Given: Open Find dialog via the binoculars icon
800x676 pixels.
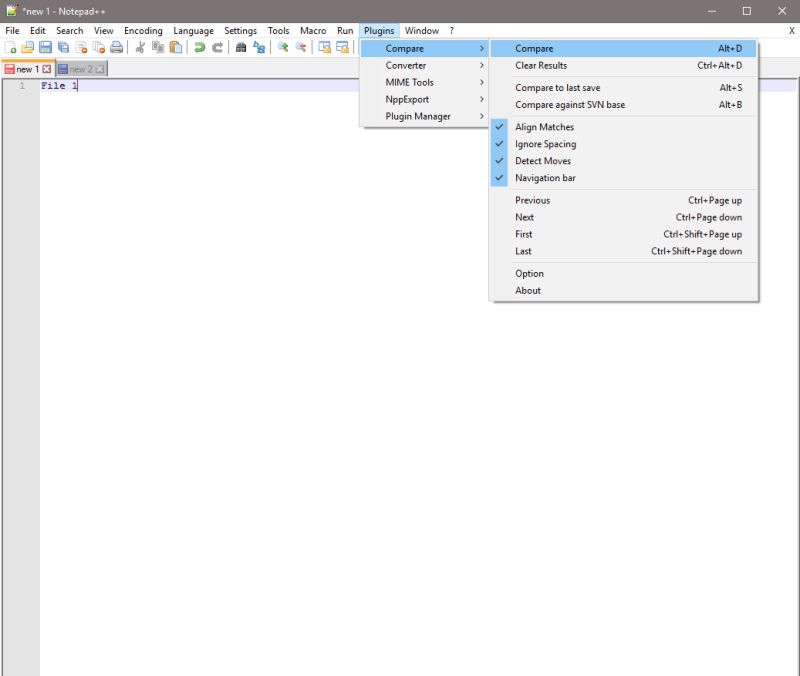Looking at the screenshot, I should coord(240,48).
